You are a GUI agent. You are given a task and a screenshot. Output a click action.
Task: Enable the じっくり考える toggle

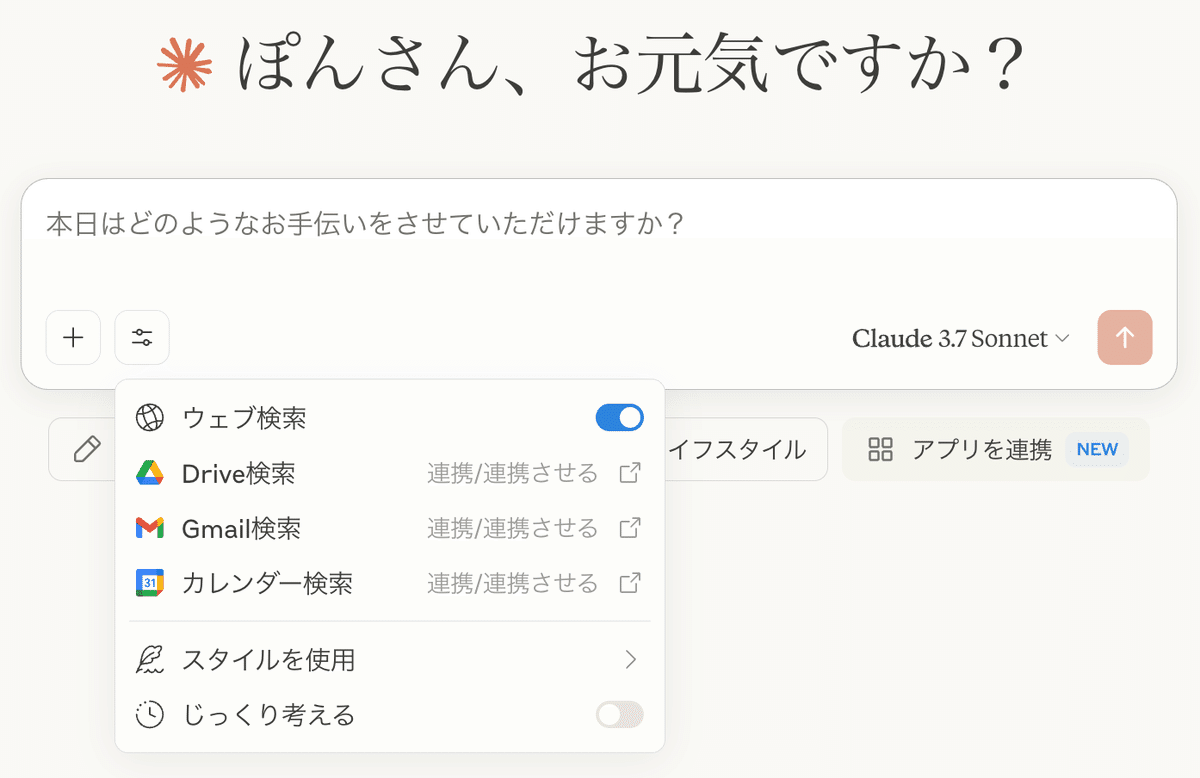coord(619,715)
